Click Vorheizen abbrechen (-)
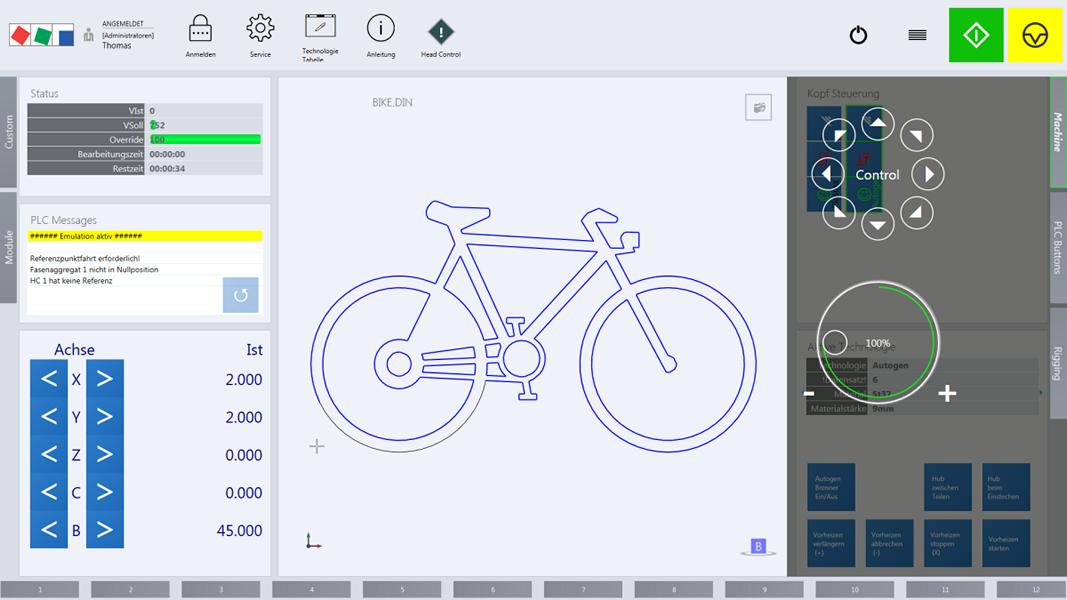Screen dimensions: 1067x600 [889, 544]
